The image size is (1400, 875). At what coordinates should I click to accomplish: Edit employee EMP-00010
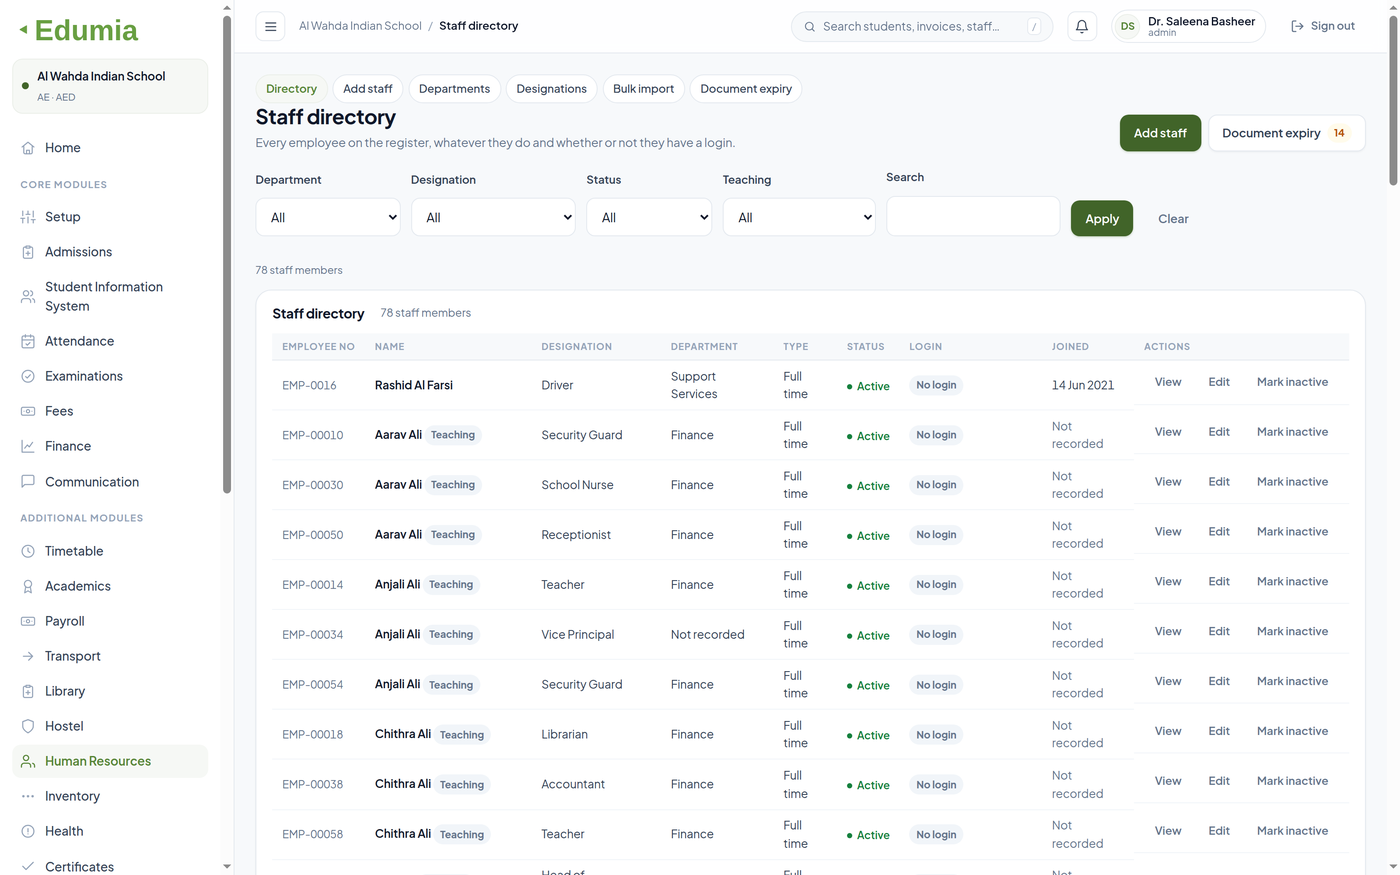pyautogui.click(x=1219, y=432)
